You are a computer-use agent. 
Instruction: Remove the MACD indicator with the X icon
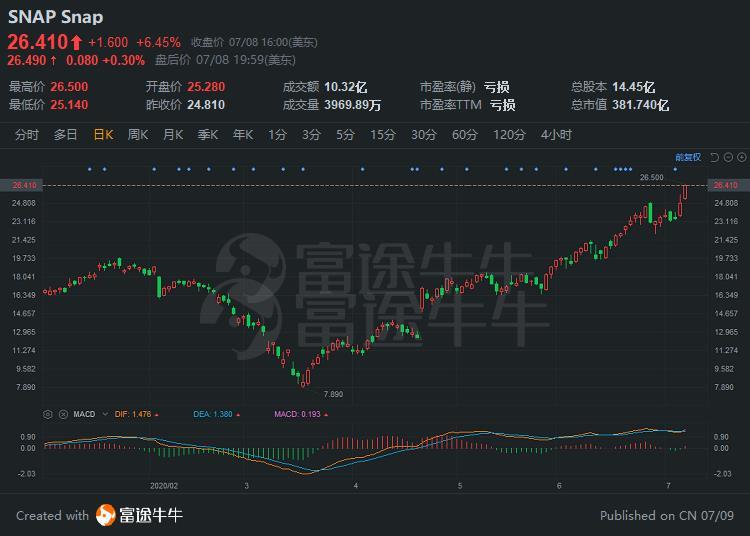tap(63, 414)
